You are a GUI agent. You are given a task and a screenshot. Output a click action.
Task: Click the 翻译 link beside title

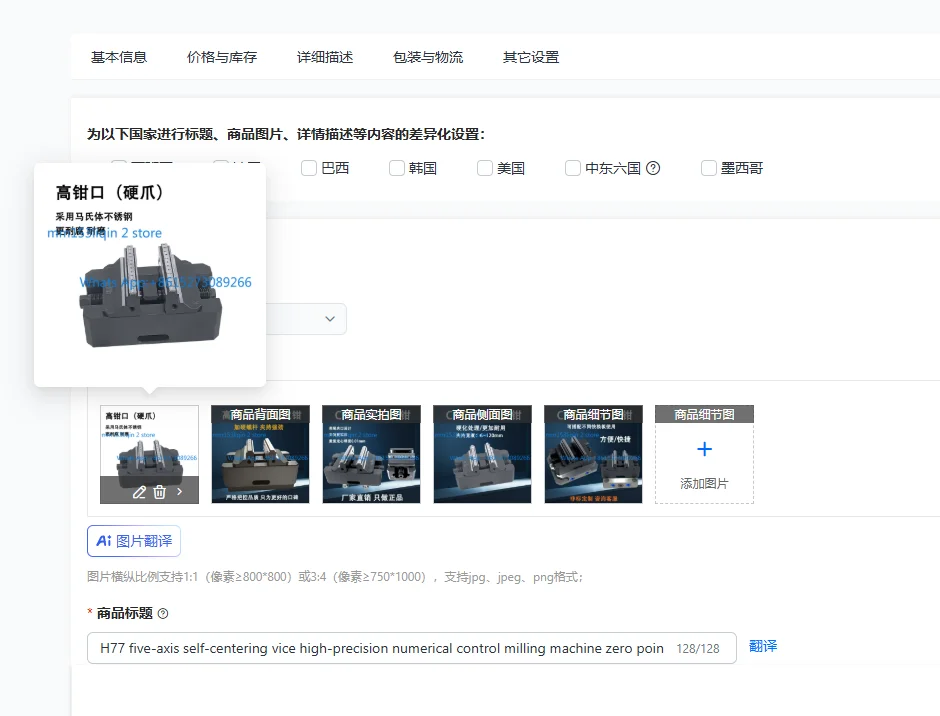(763, 646)
